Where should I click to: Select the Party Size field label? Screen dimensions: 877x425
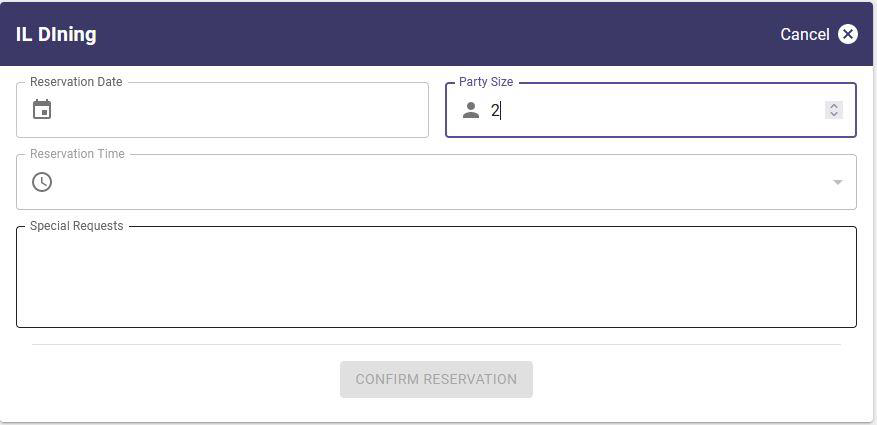click(486, 82)
